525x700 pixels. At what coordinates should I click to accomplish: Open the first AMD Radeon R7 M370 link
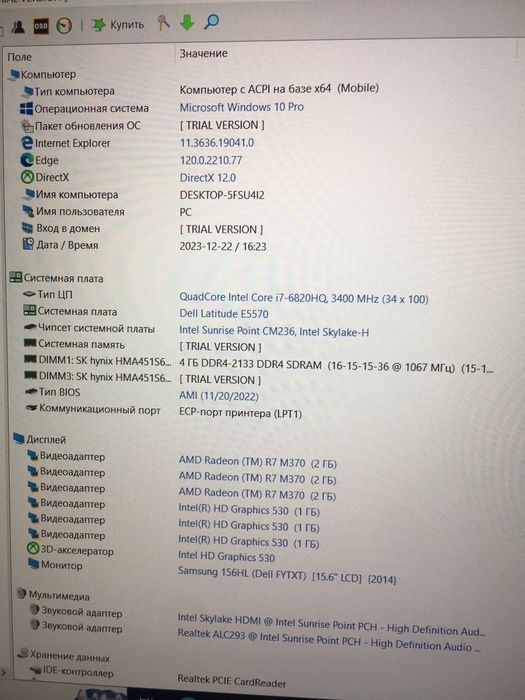coord(258,462)
